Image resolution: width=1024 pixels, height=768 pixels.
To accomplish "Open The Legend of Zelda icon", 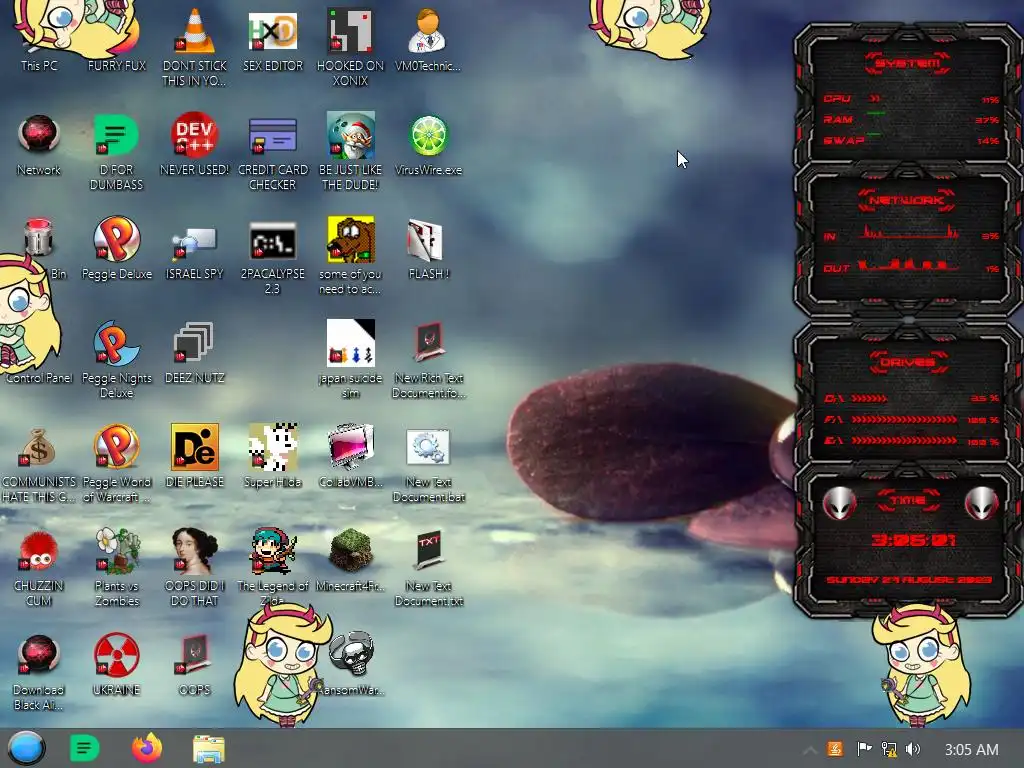I will tap(272, 567).
